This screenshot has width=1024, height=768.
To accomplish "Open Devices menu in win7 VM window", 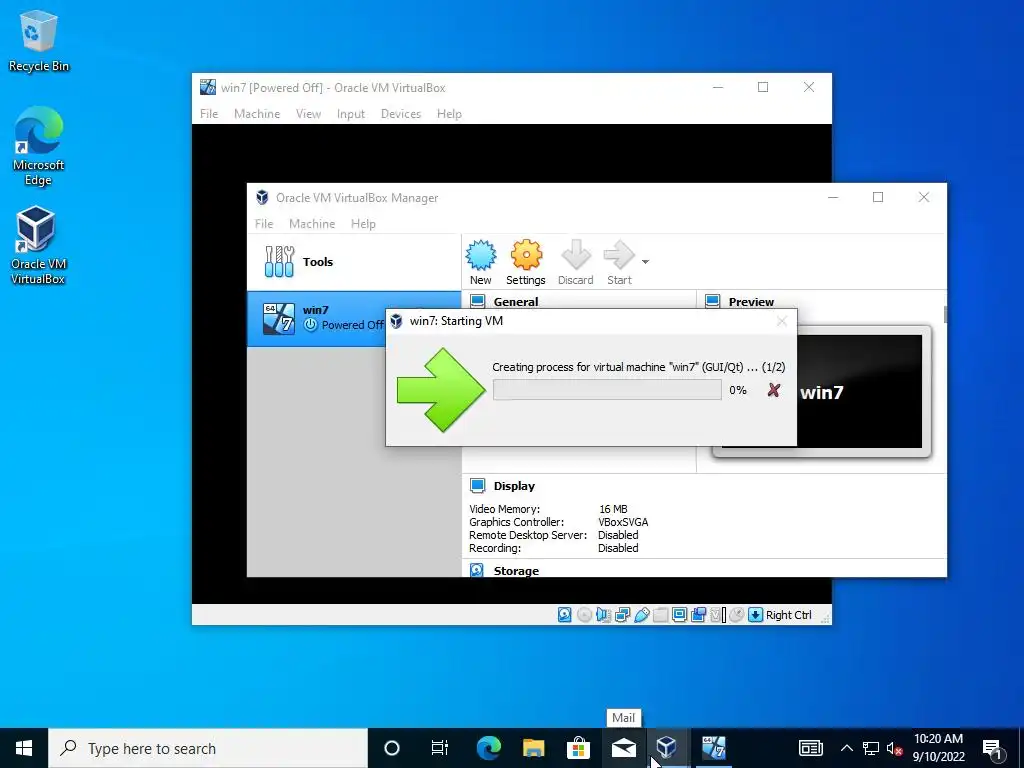I will pyautogui.click(x=401, y=114).
